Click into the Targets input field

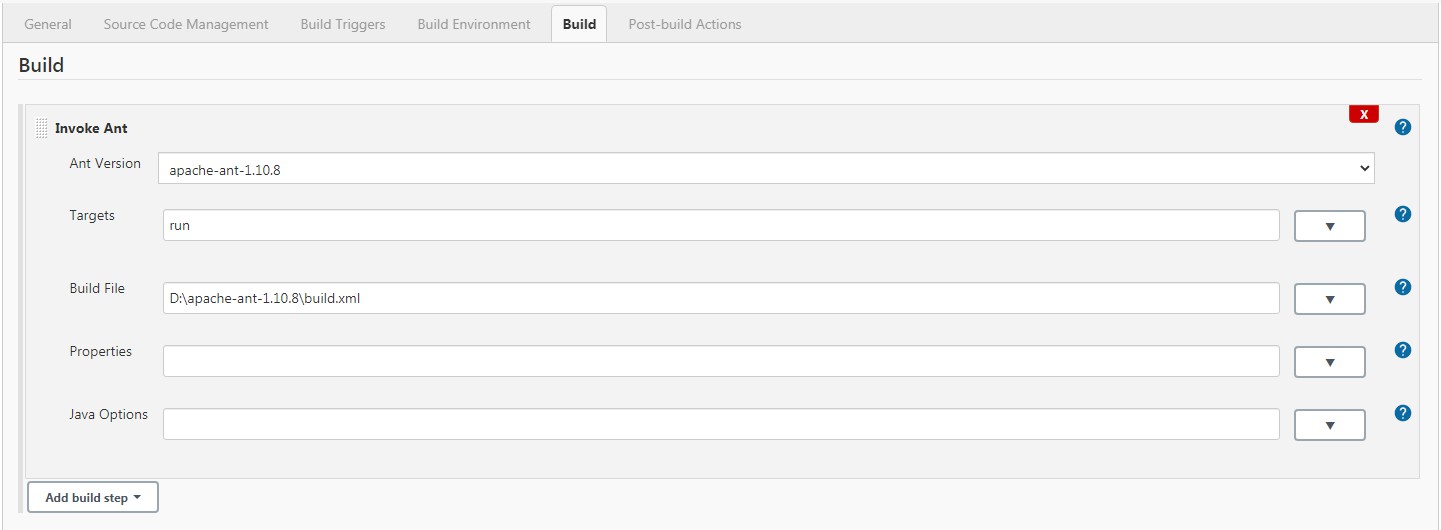pos(721,225)
